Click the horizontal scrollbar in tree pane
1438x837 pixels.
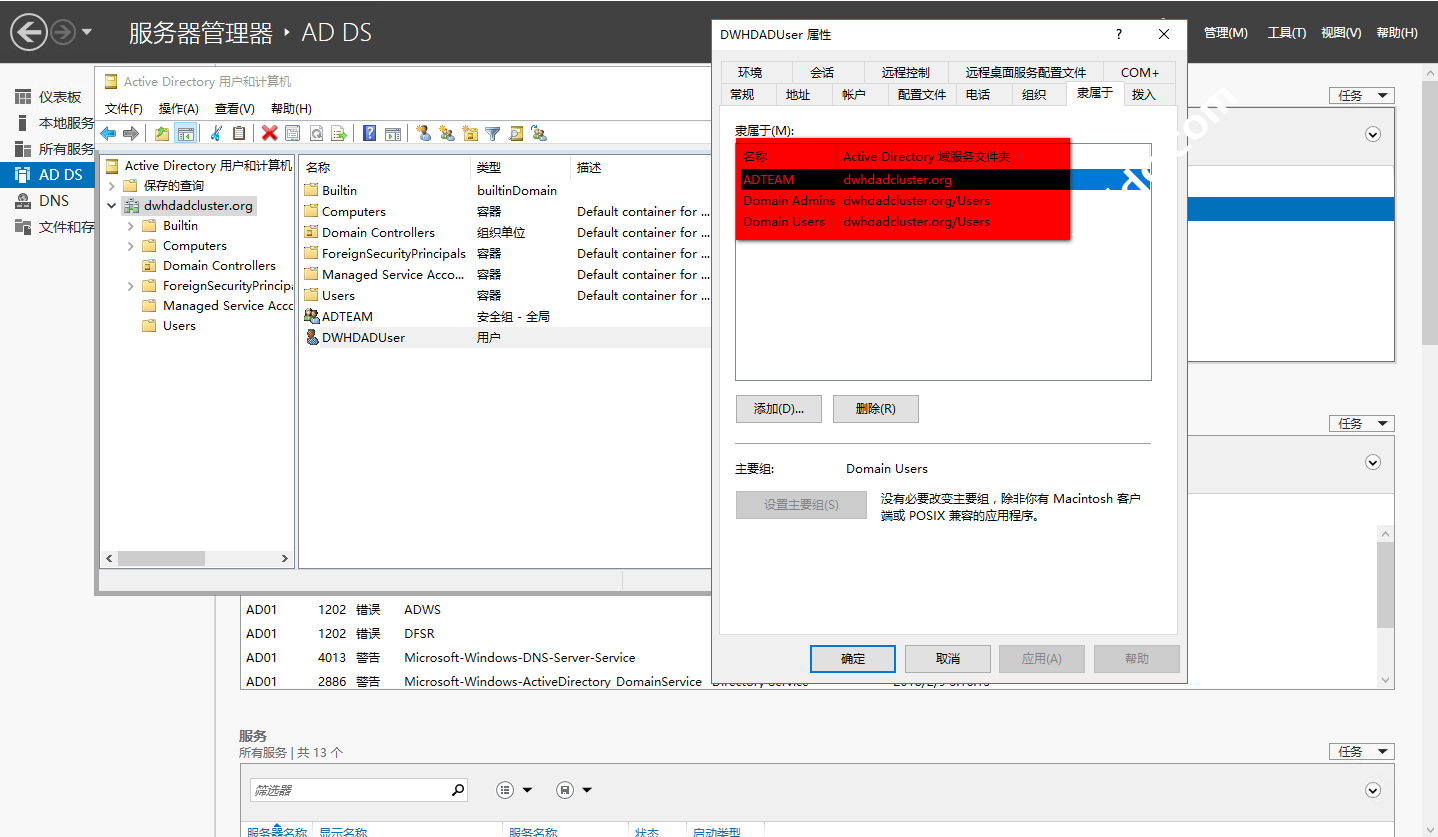(160, 558)
